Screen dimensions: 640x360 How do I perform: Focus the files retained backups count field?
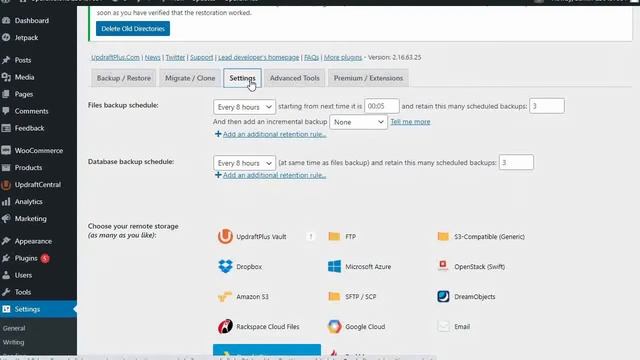tap(547, 106)
